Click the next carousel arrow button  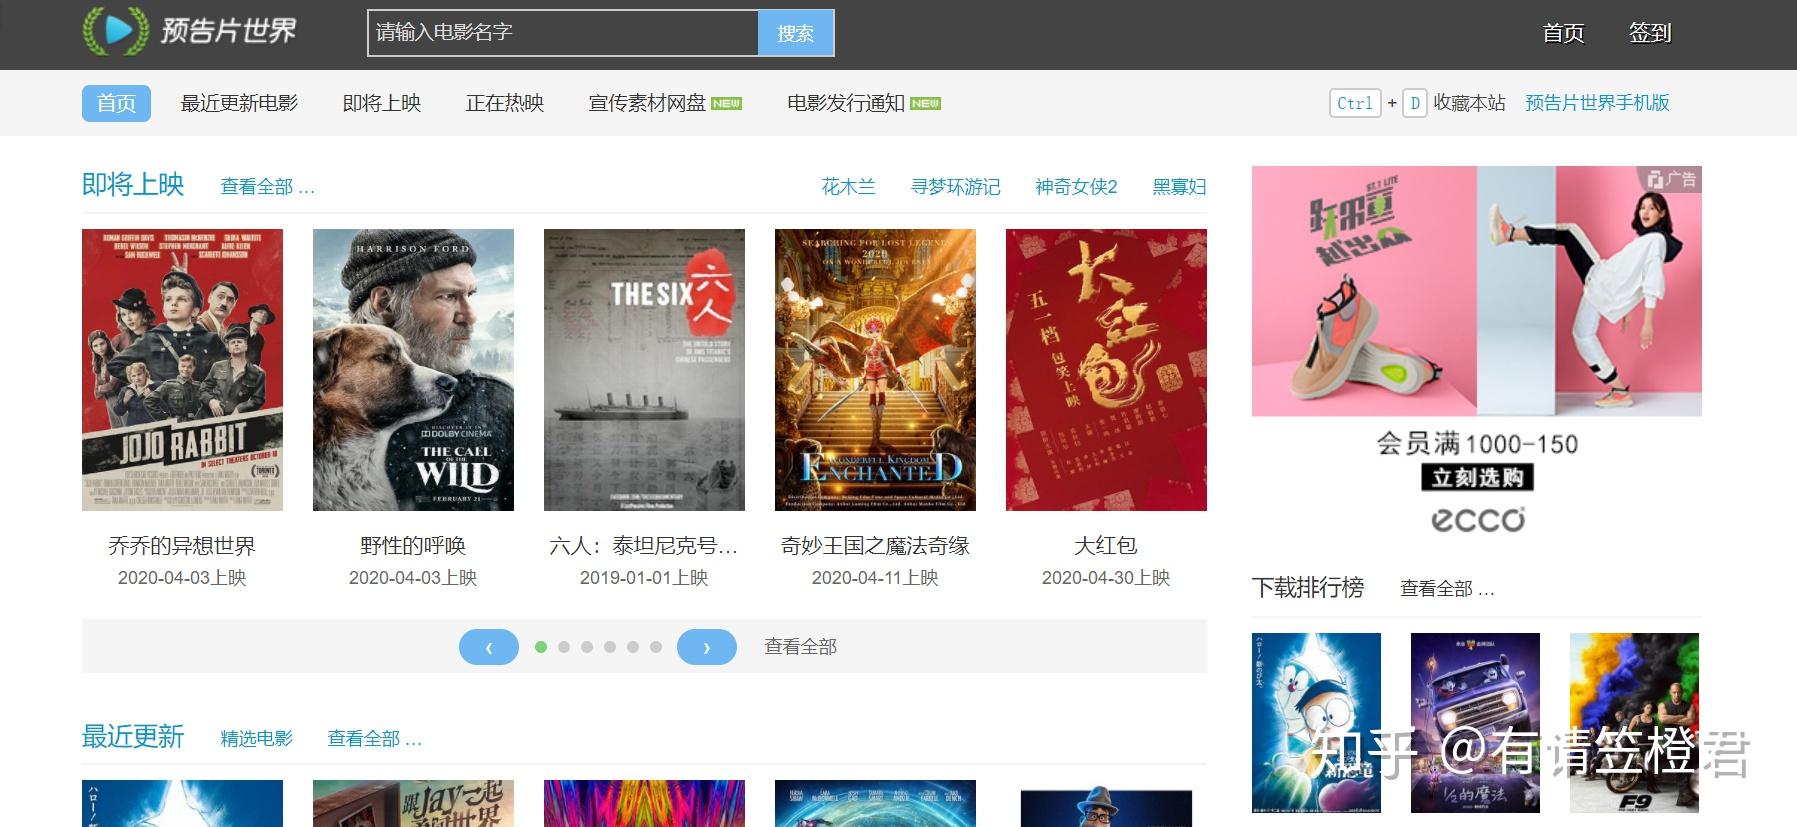click(707, 647)
